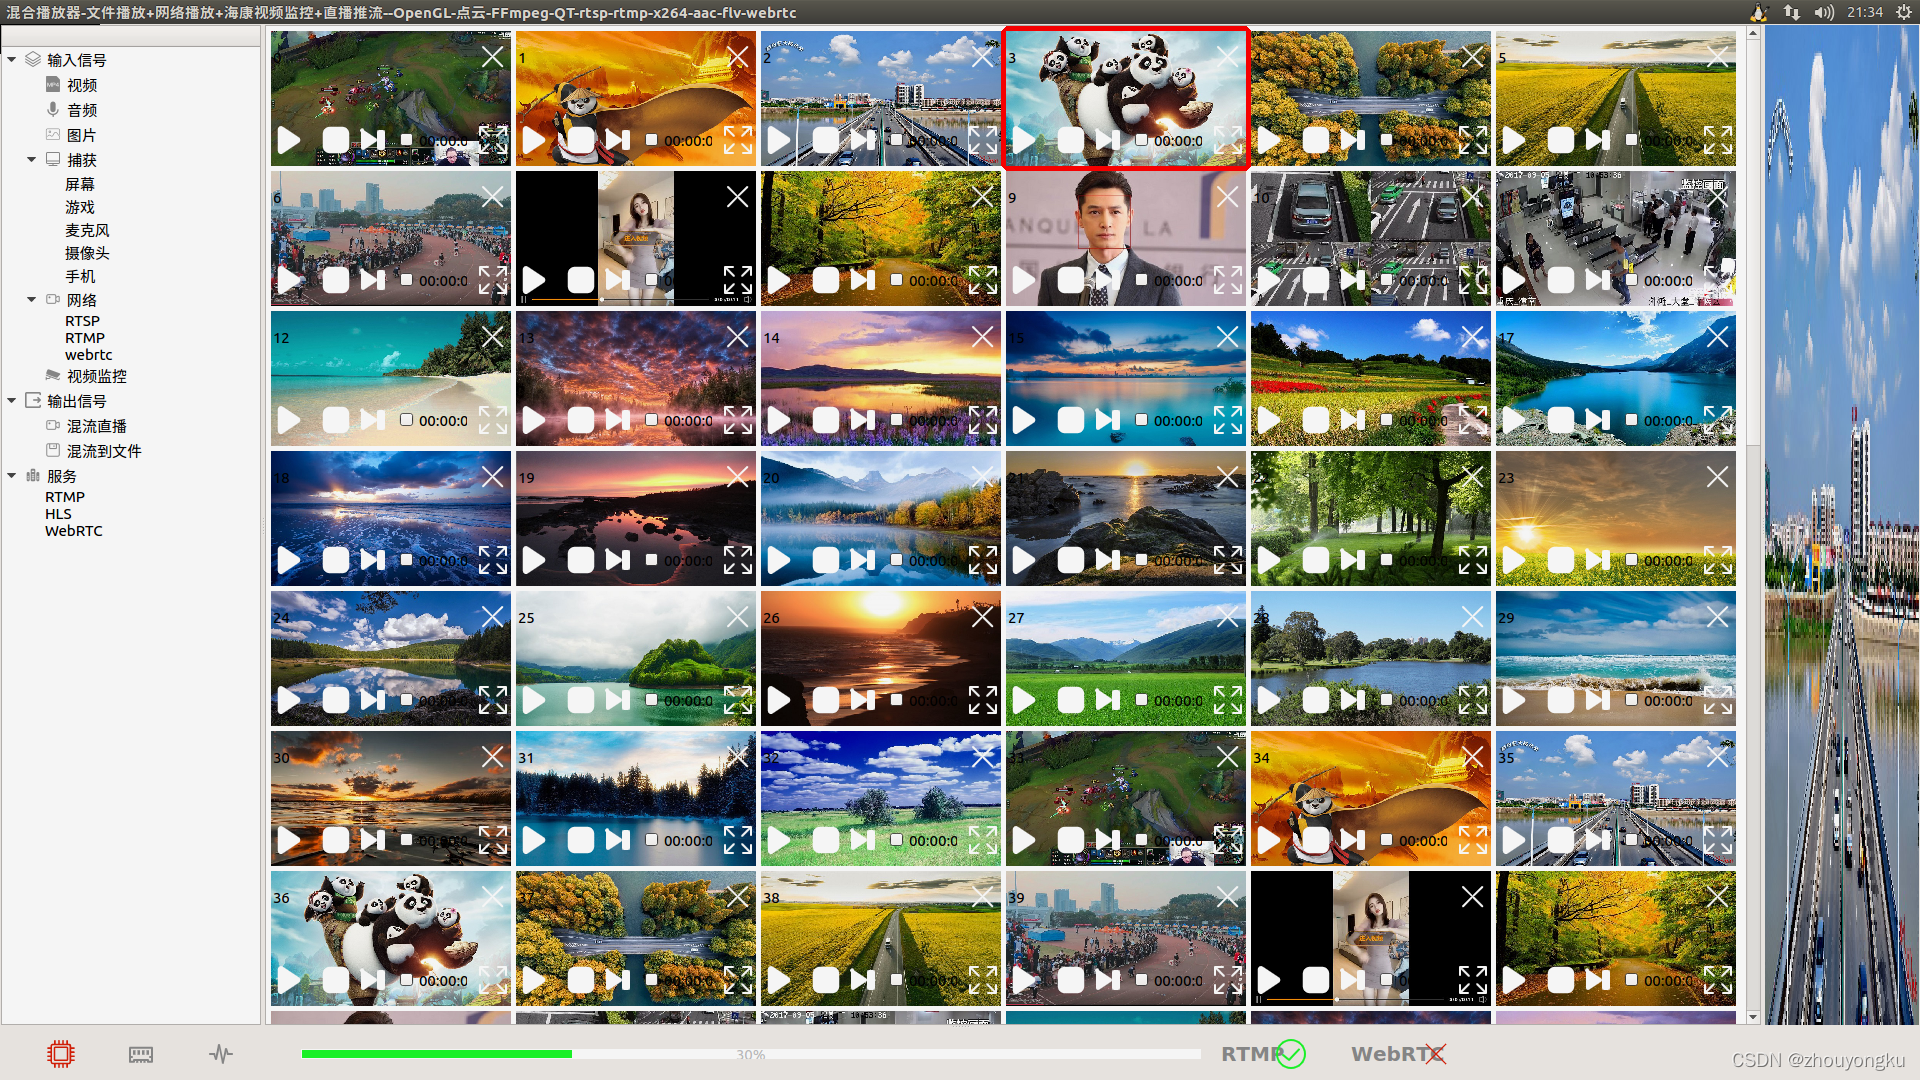Screen dimensions: 1920x1080
Task: Advance one frame in tile 19
Action: tap(617, 560)
